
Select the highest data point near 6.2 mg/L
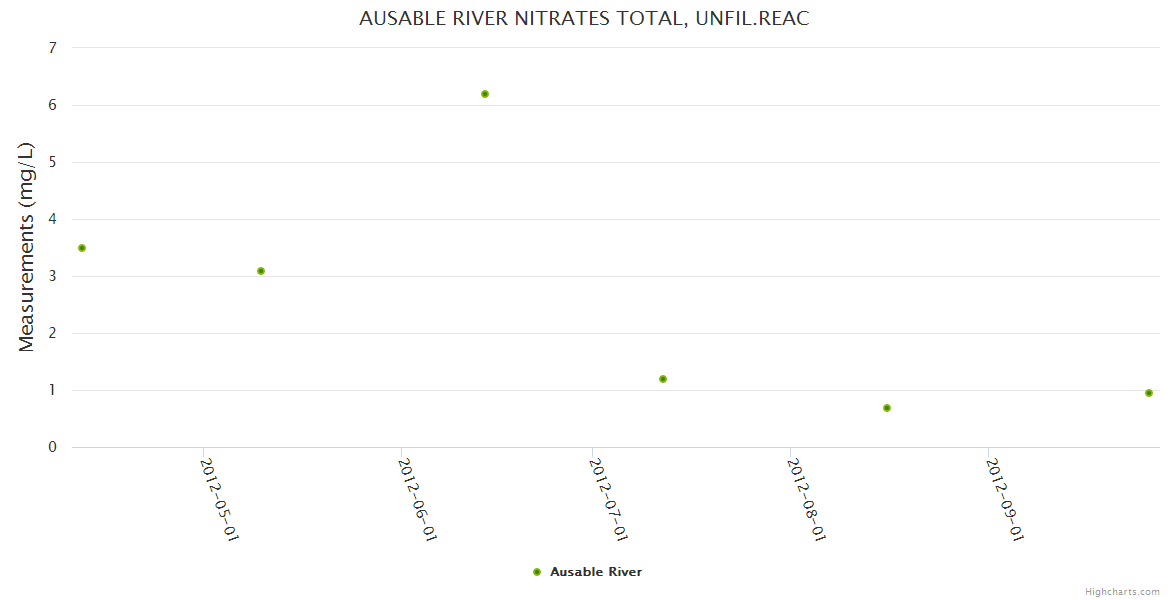(485, 94)
